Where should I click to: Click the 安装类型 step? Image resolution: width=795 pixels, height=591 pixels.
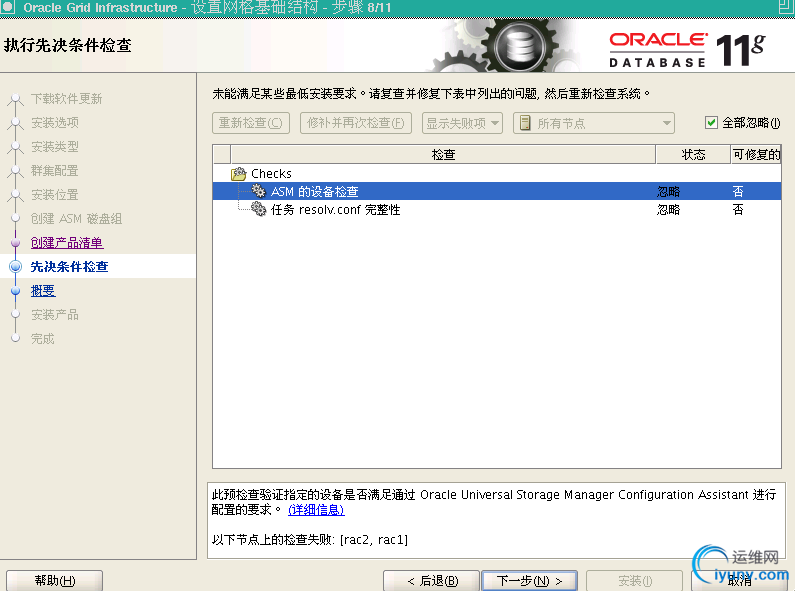tap(55, 146)
